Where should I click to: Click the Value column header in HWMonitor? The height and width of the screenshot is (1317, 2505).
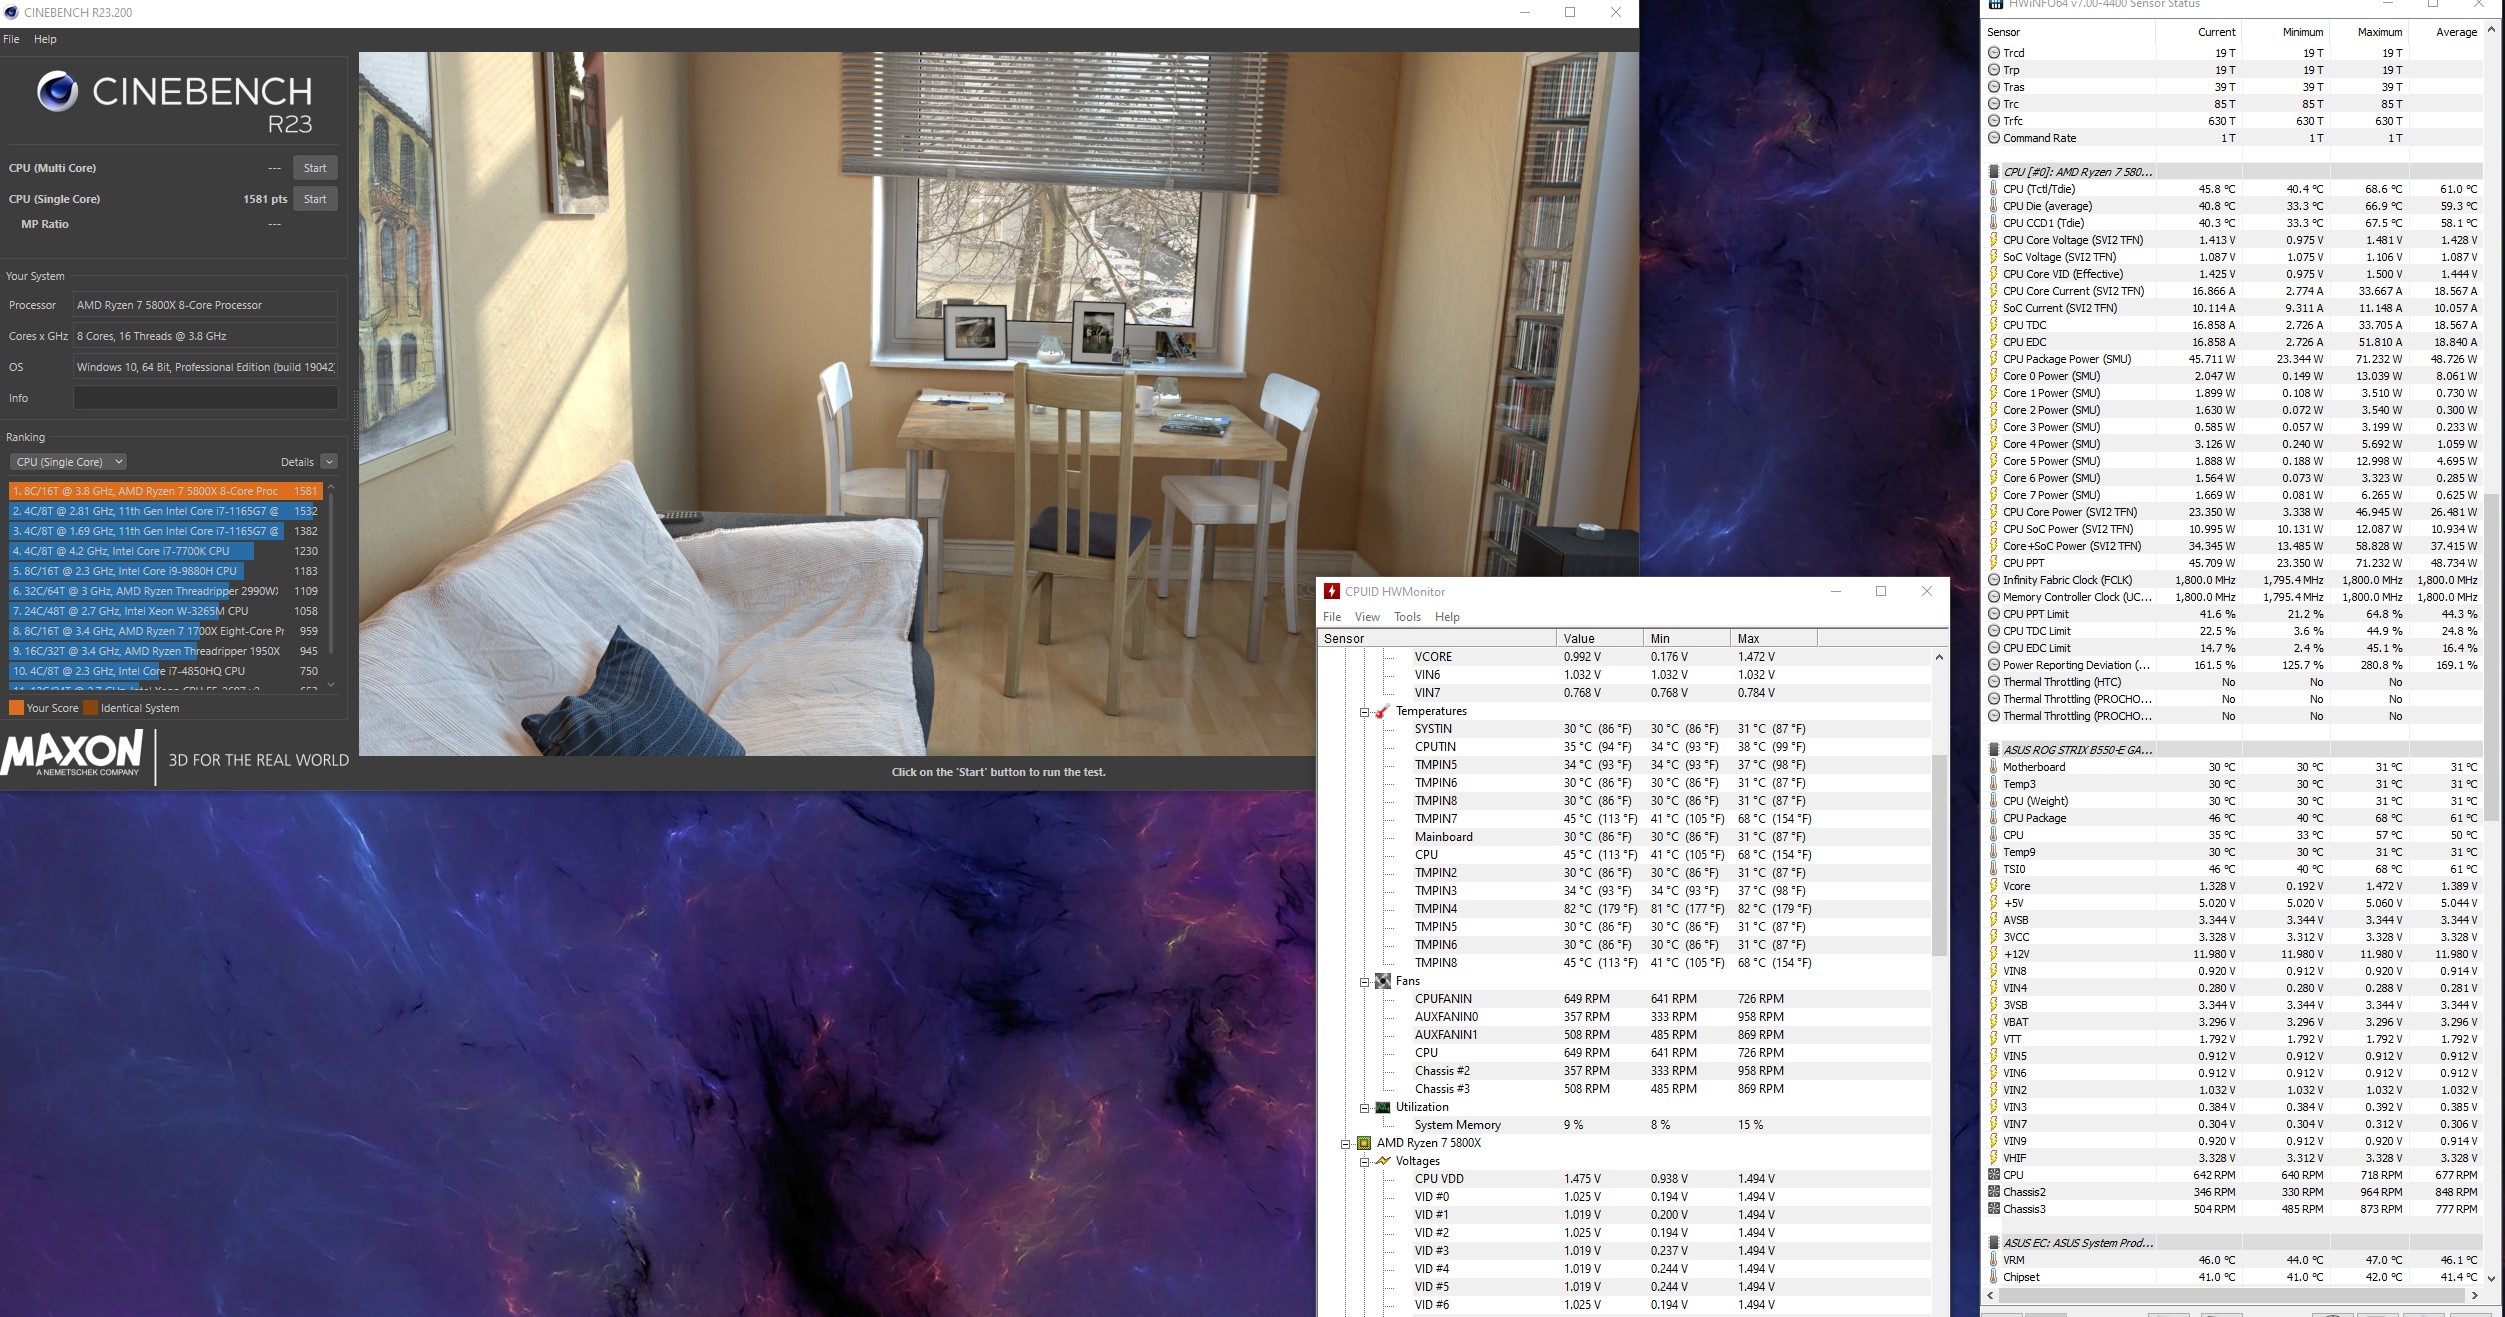pos(1600,639)
